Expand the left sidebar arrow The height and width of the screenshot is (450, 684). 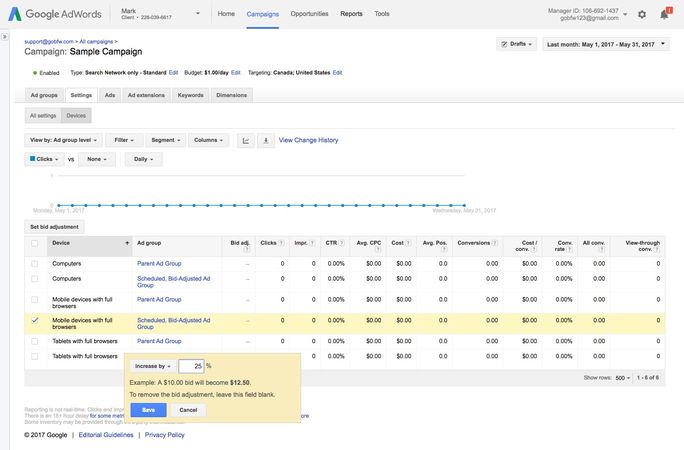[4, 37]
